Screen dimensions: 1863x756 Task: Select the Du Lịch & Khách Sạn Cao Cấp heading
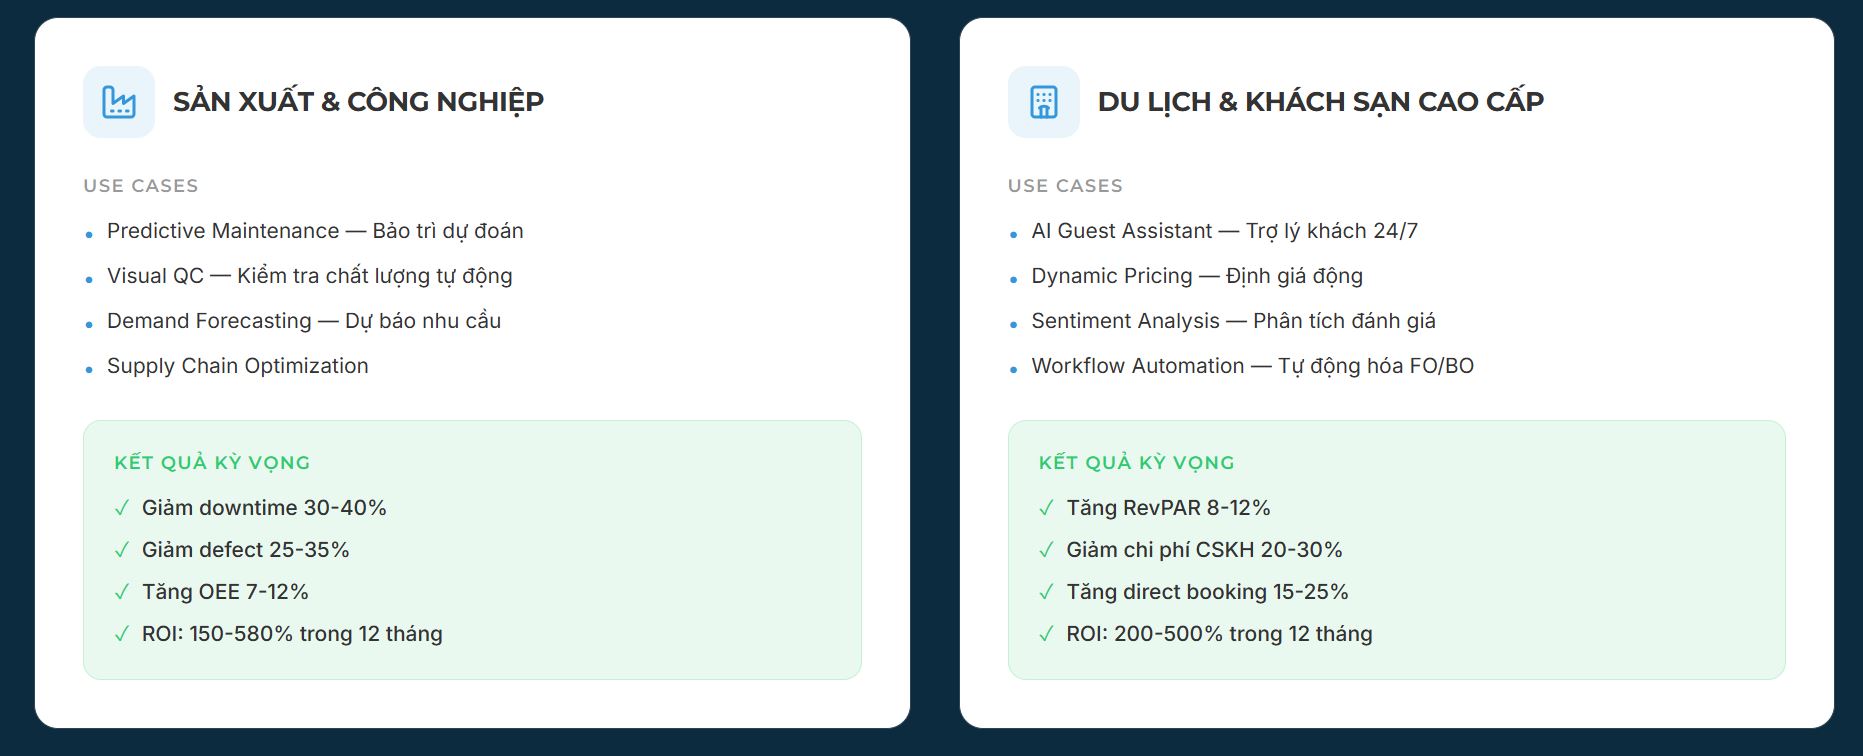(x=1320, y=102)
